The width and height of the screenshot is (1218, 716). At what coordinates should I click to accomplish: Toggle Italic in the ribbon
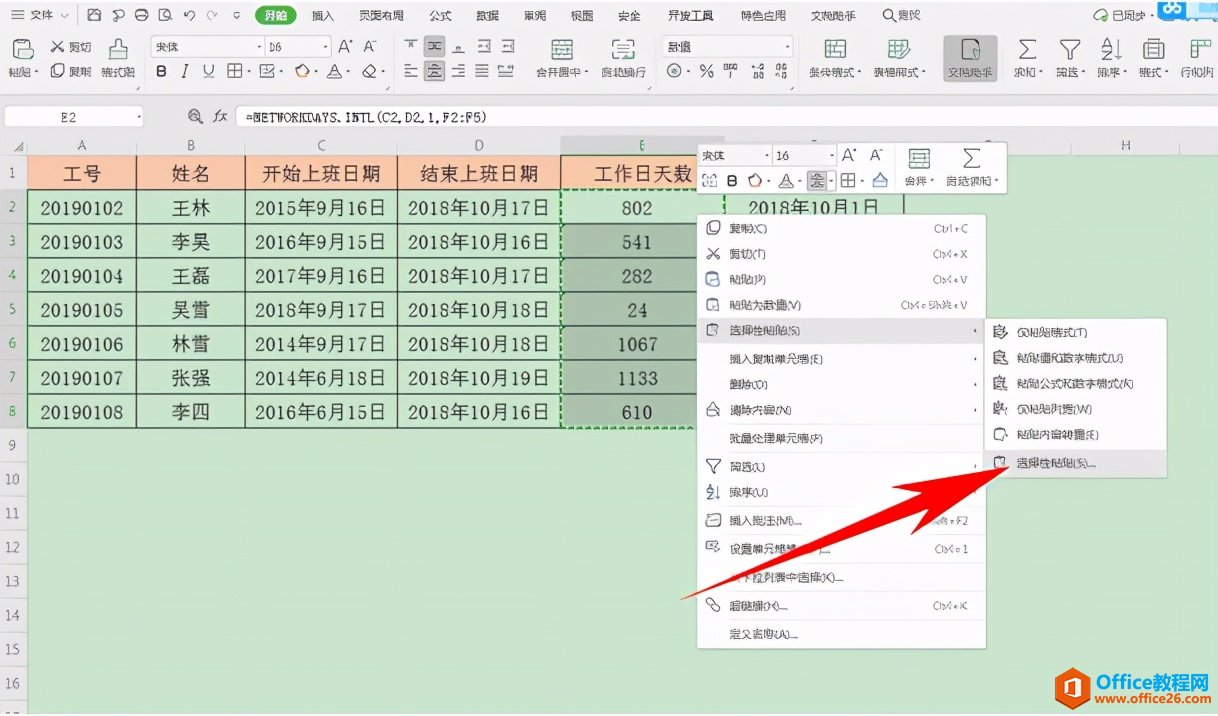pos(185,71)
